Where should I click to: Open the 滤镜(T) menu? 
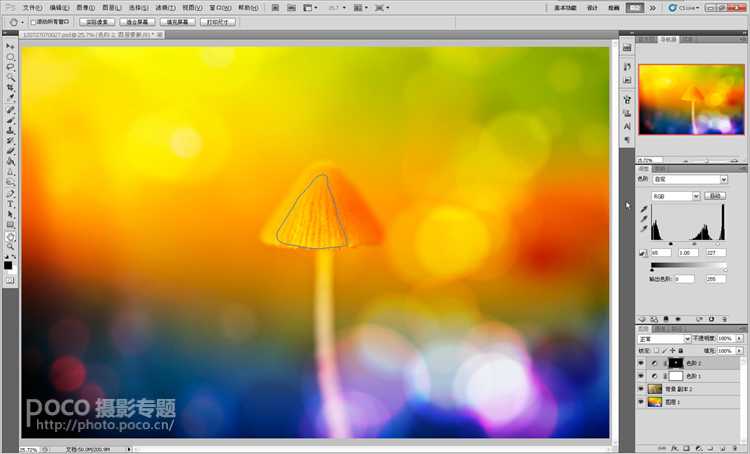coord(165,8)
